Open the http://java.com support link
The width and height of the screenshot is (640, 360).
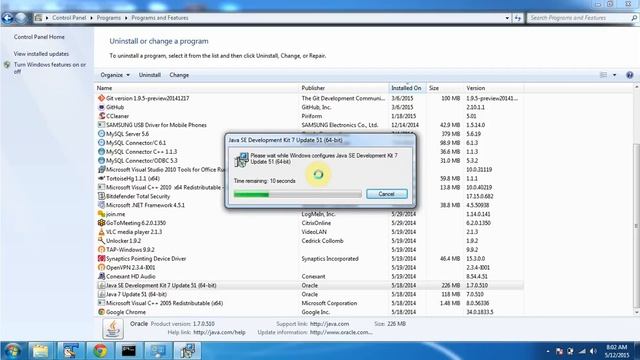(329, 324)
